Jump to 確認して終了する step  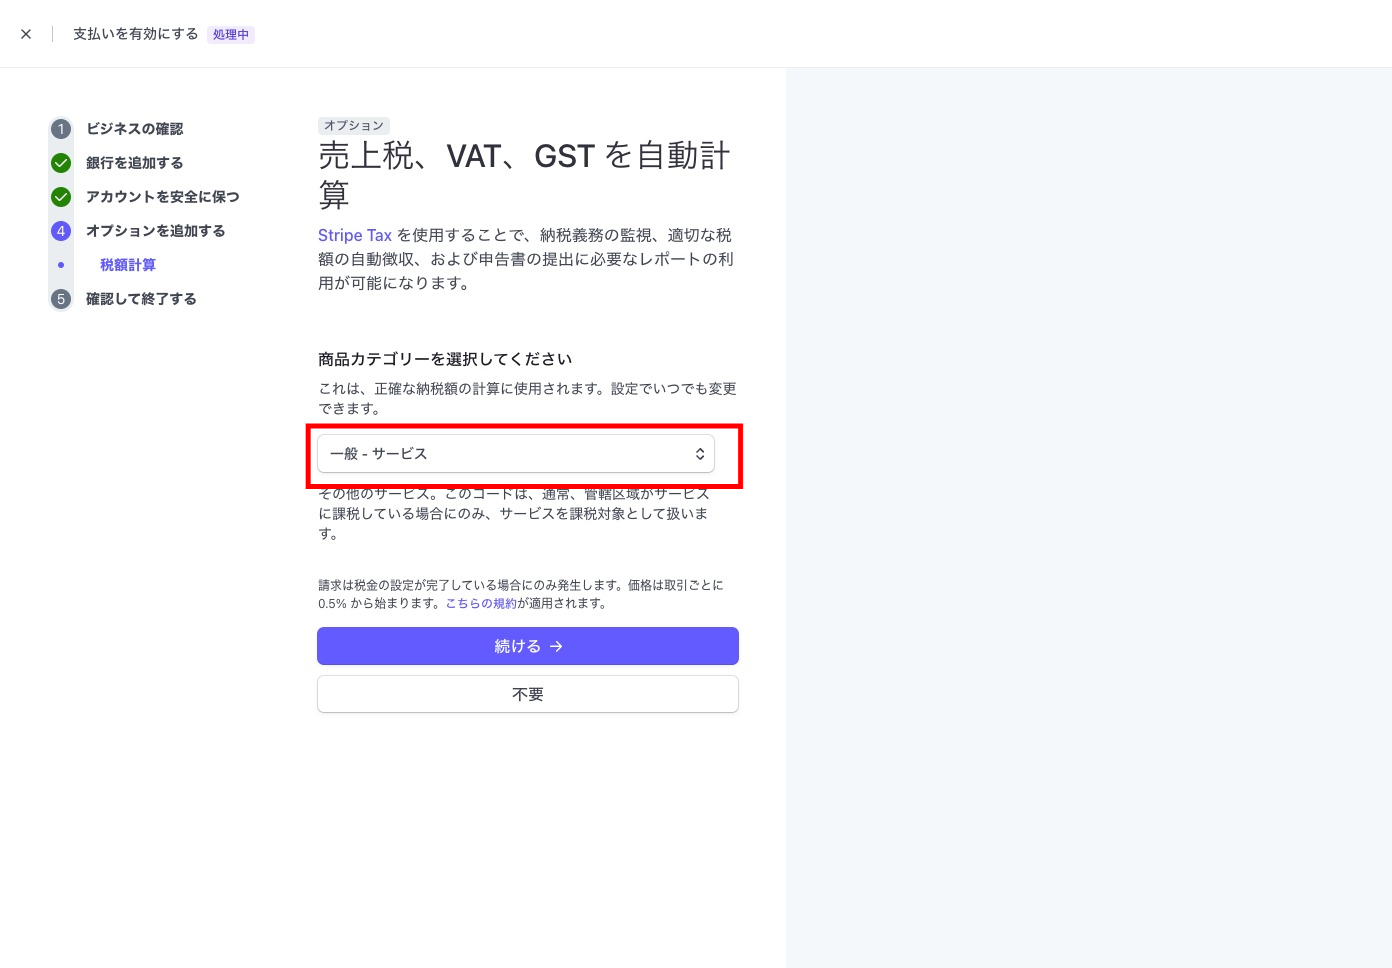pos(141,299)
